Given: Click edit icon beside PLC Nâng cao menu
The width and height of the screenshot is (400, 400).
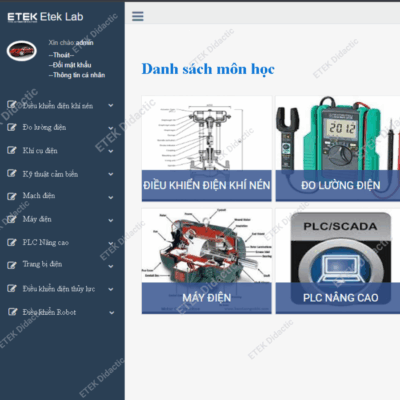Looking at the screenshot, I should [x=12, y=242].
